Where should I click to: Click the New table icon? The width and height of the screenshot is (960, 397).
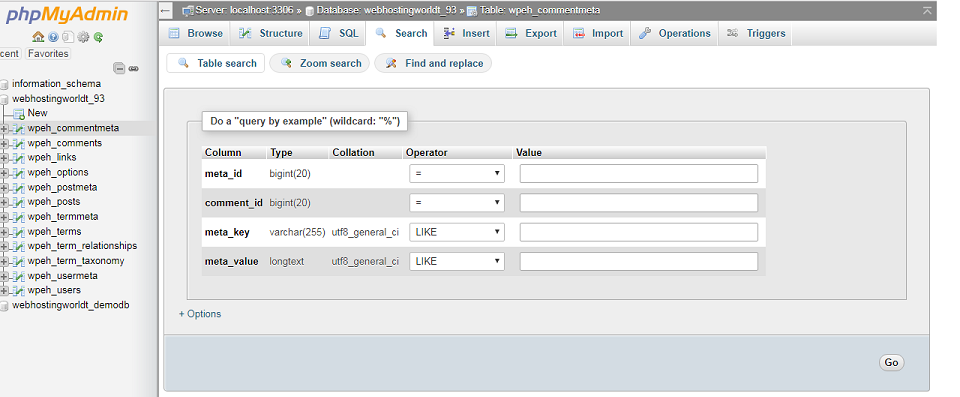click(19, 113)
